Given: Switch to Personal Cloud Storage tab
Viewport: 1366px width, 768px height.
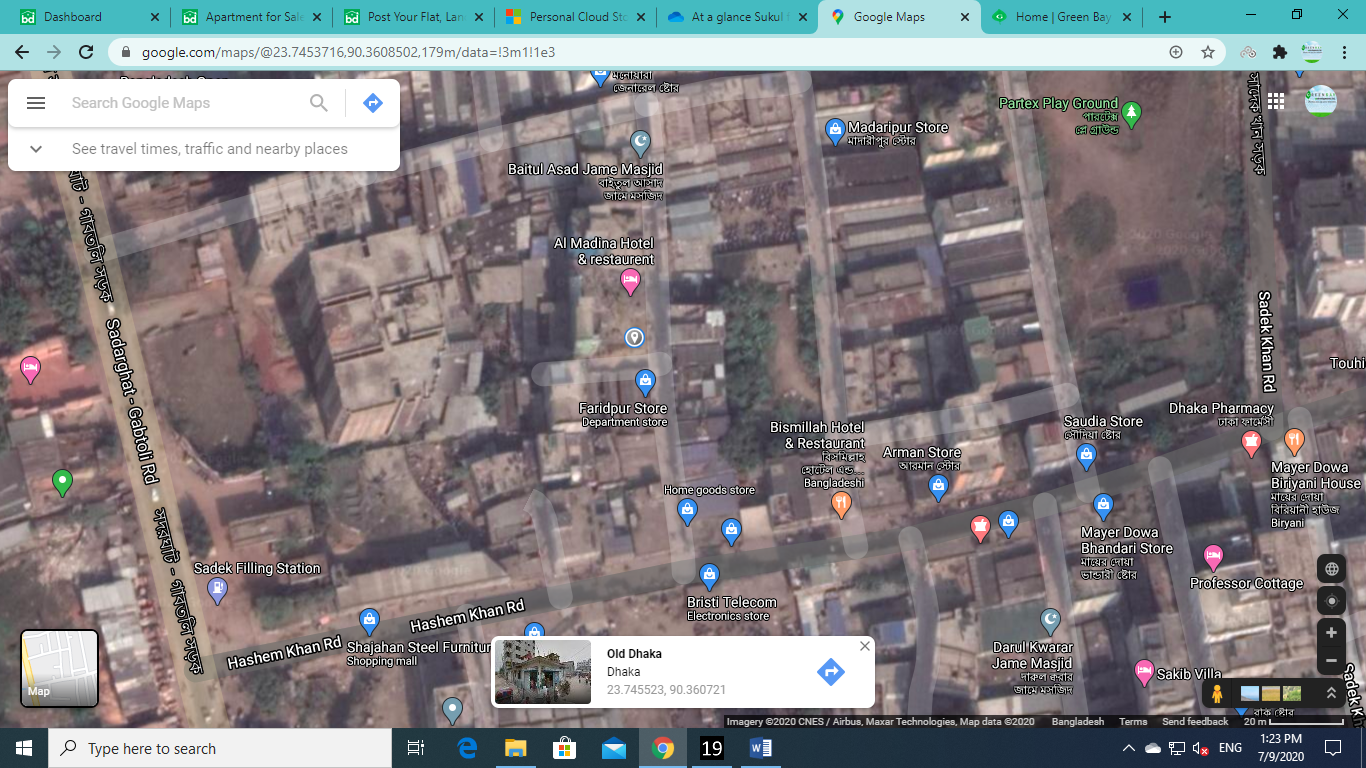Looking at the screenshot, I should click(x=575, y=17).
